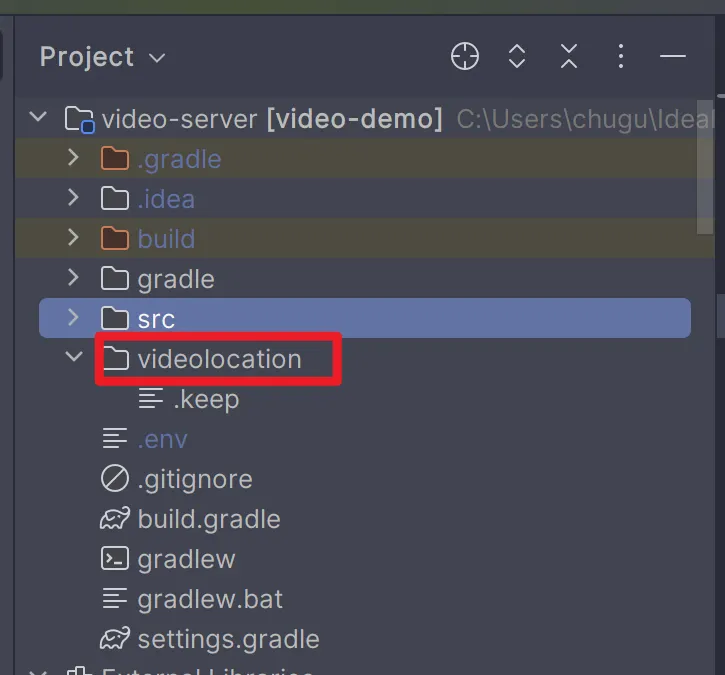Expand the .gradle folder

coord(73,158)
